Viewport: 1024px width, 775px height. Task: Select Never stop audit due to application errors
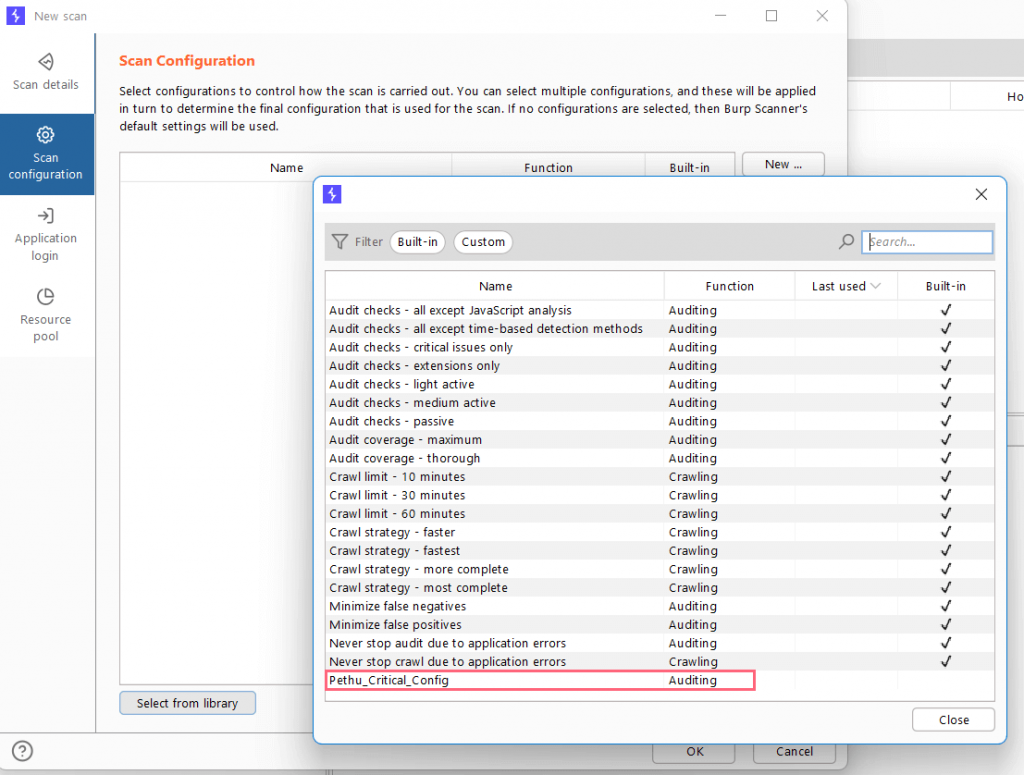[660, 643]
